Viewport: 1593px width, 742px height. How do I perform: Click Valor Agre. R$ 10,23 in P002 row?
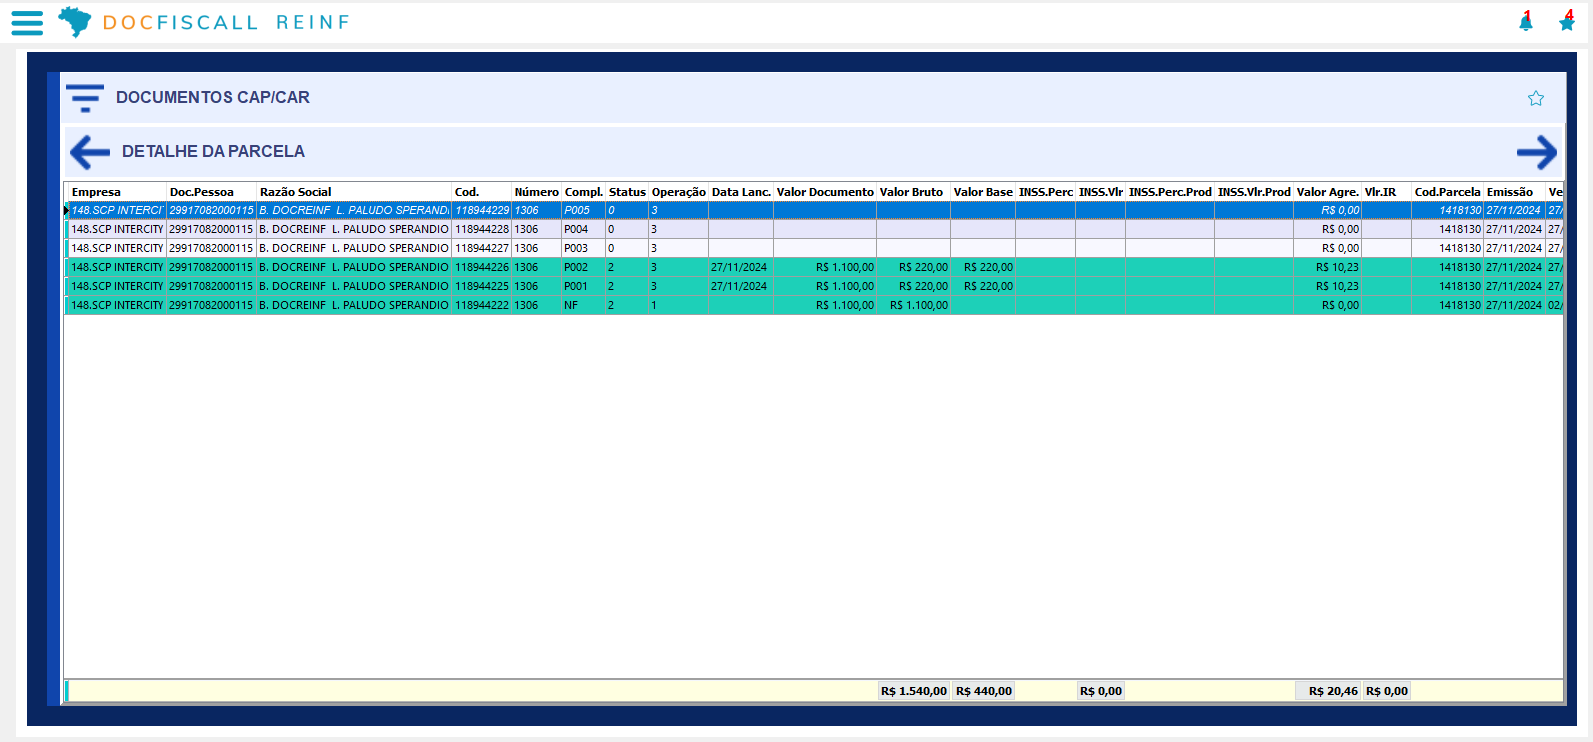tap(1328, 268)
